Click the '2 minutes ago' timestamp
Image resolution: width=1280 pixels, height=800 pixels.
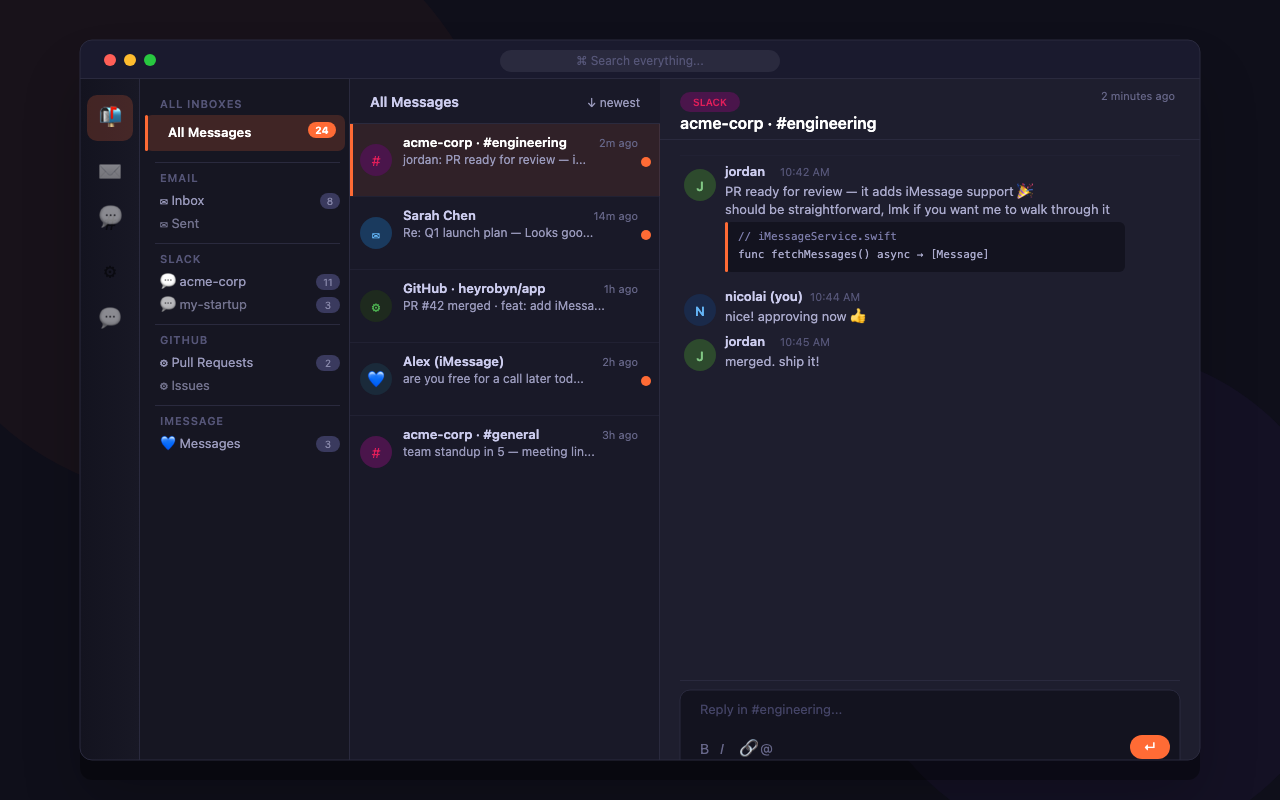(1138, 97)
